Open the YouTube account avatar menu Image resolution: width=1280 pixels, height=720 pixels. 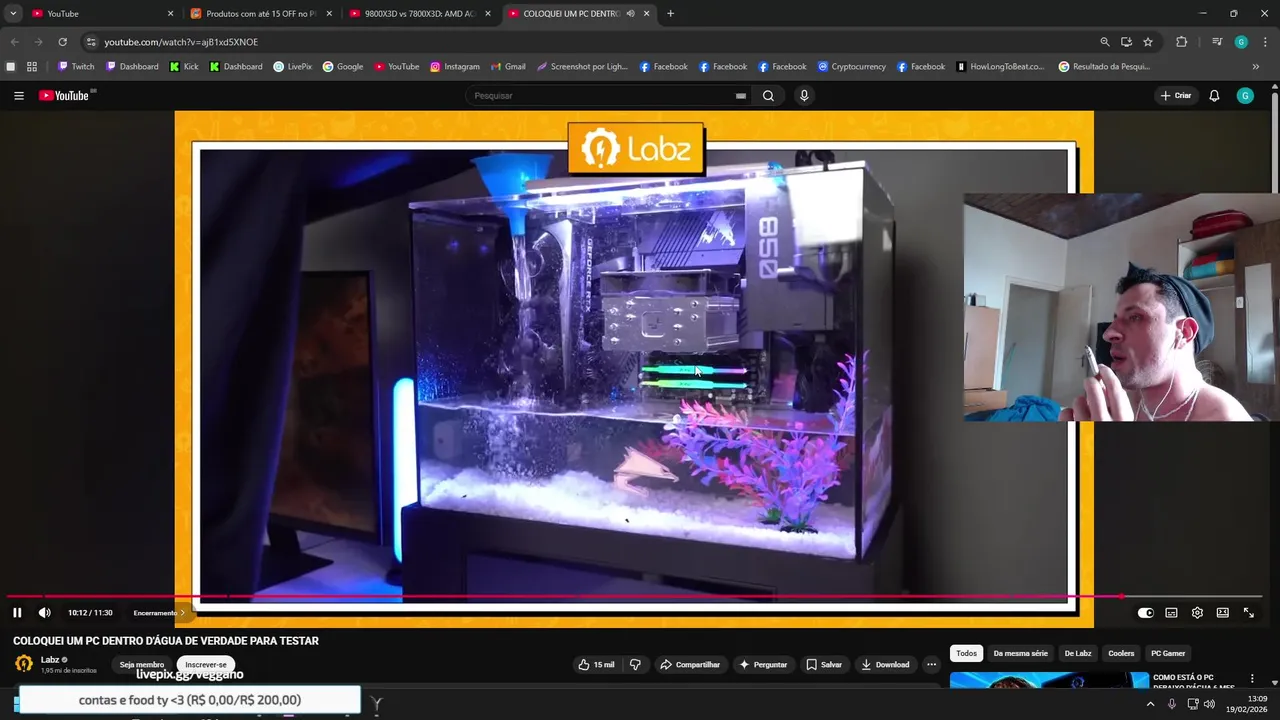[1245, 96]
